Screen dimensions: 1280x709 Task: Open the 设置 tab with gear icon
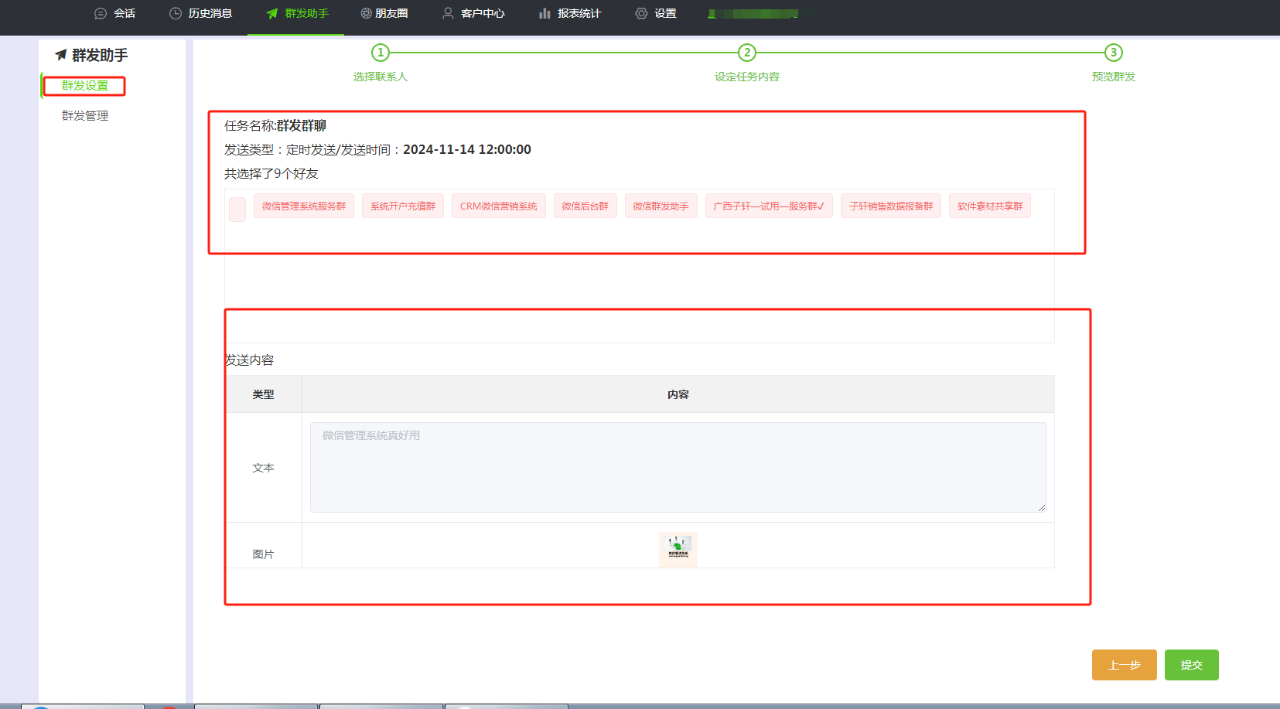coord(656,14)
